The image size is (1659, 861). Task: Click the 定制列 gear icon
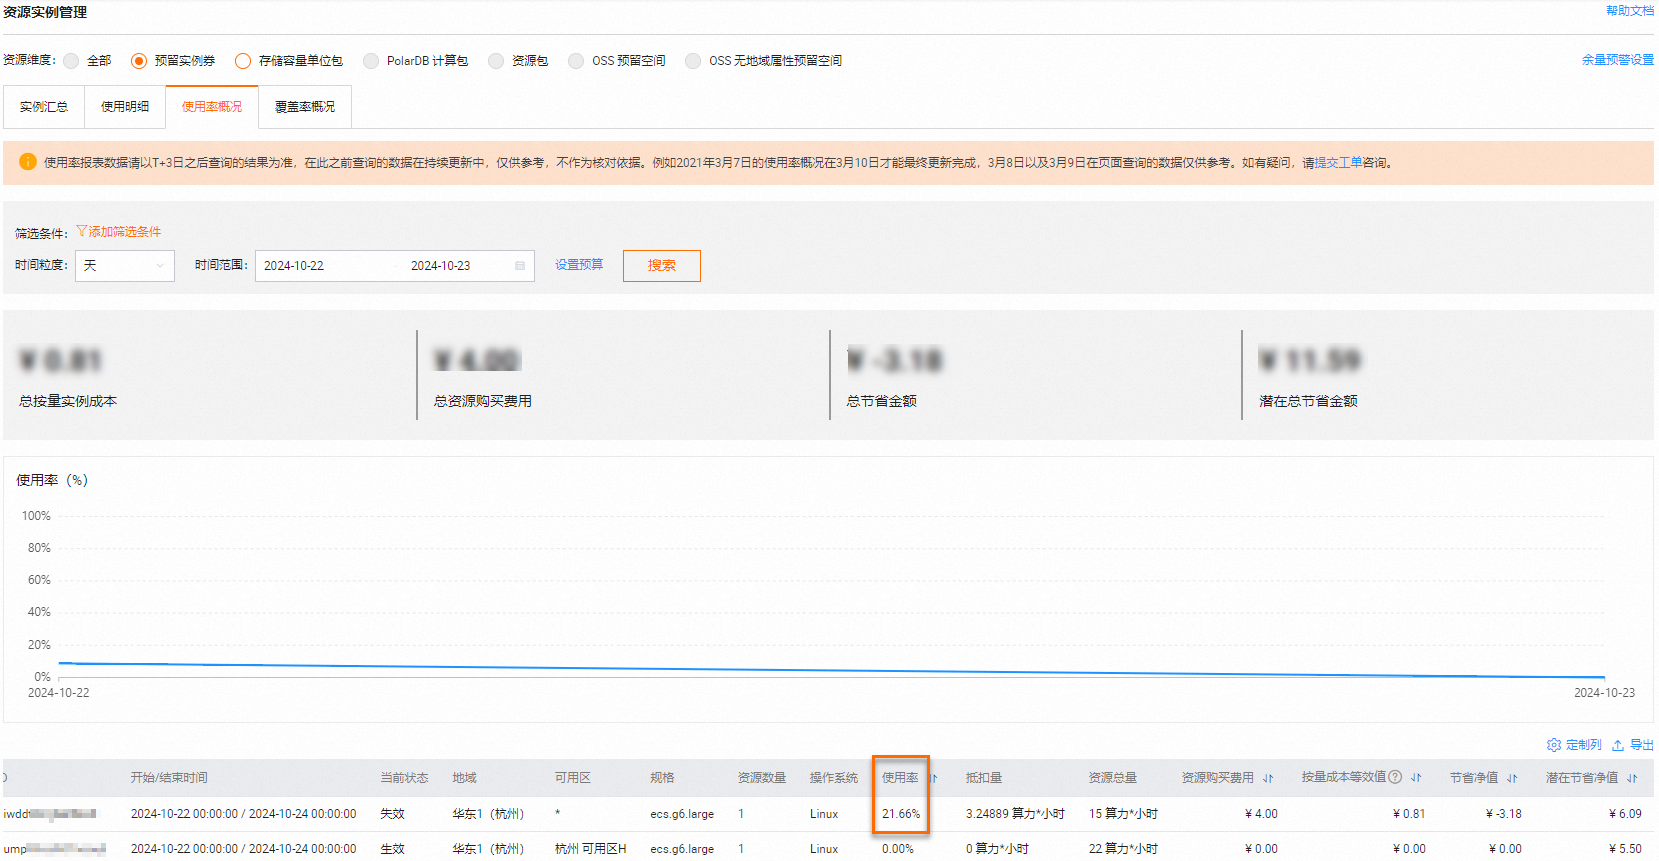click(x=1554, y=745)
